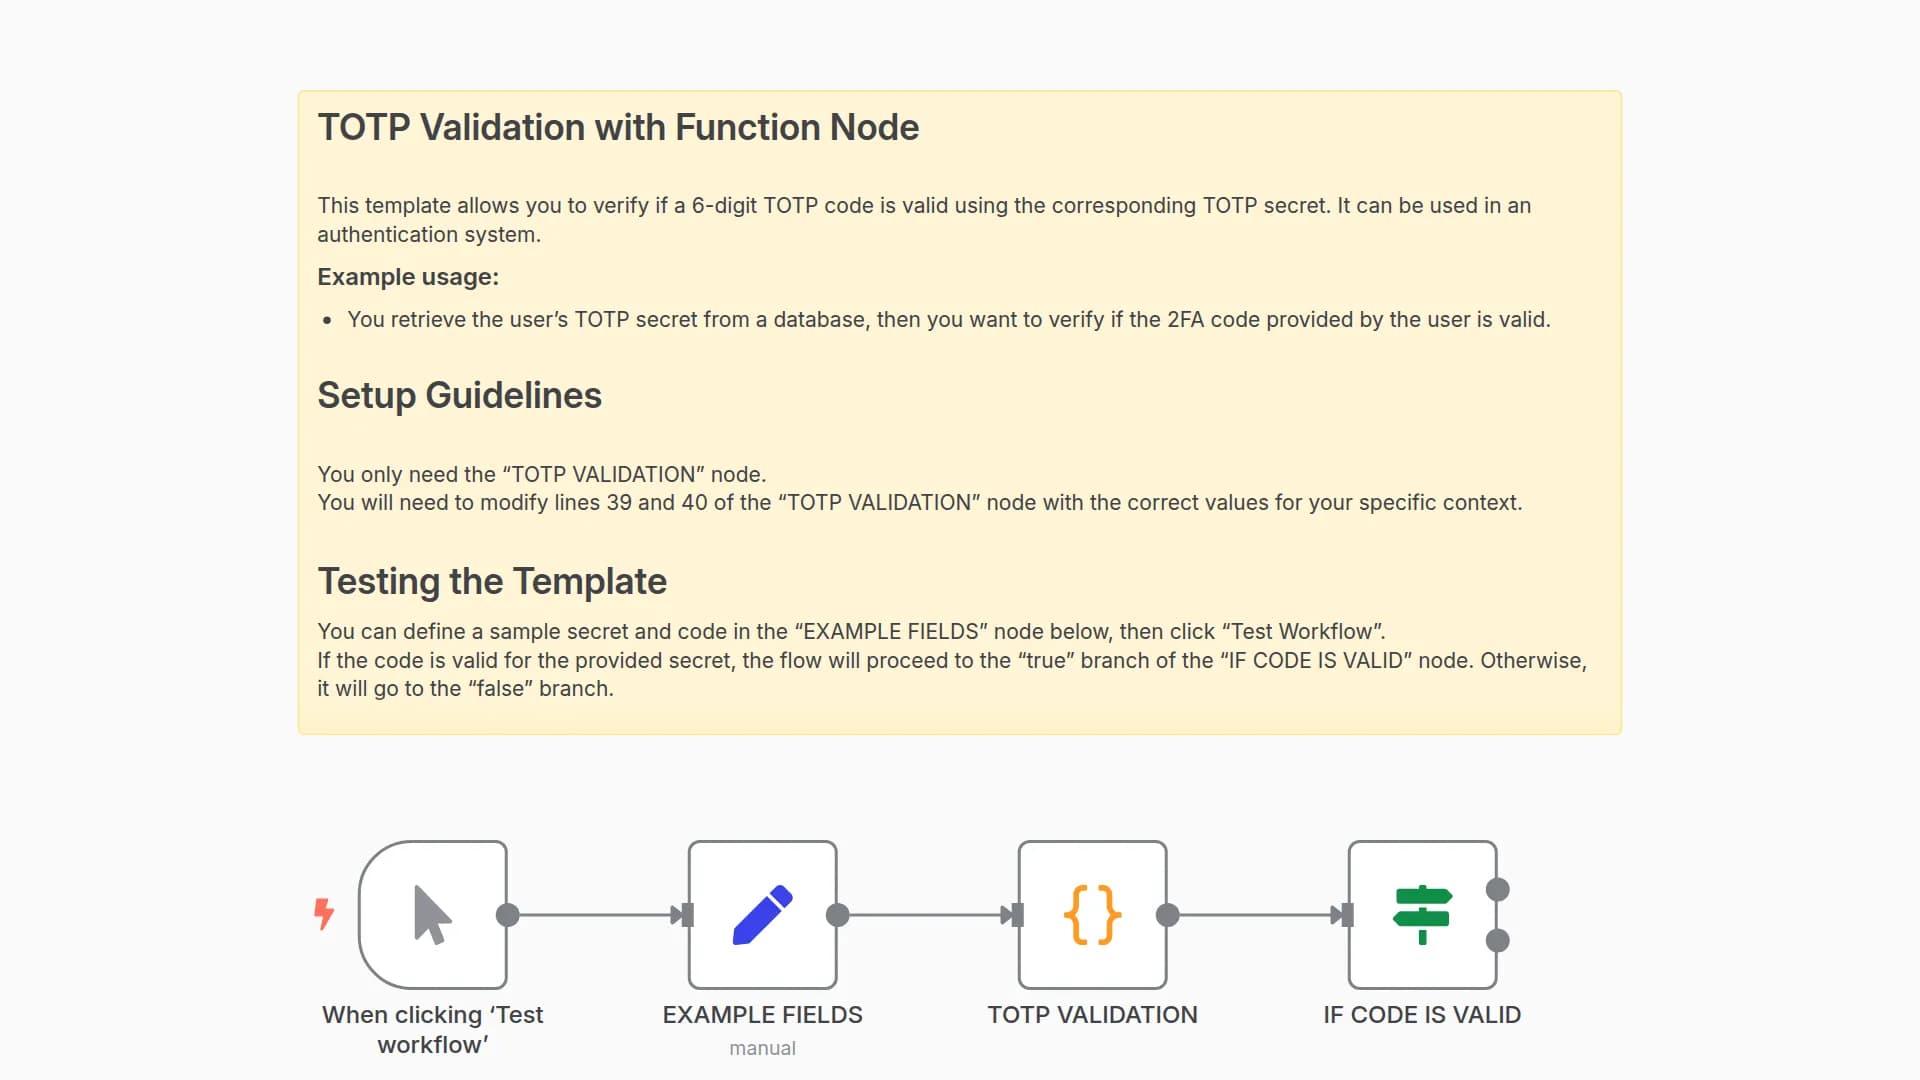Click the TOTP VALIDATION output connector
1920x1080 pixels.
[x=1166, y=913]
